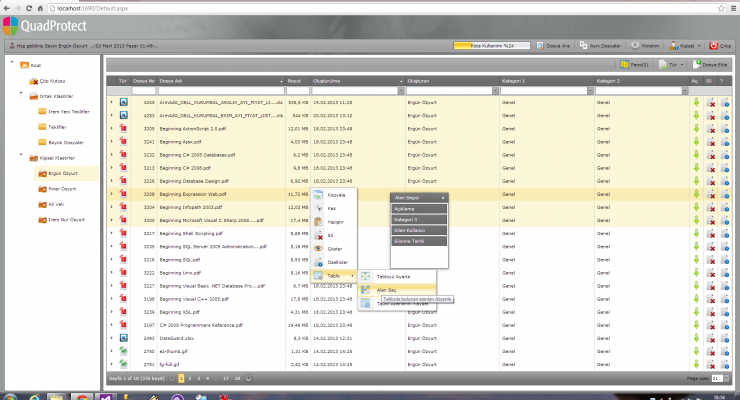Click info icon for ez-thumb.gif row
The width and height of the screenshot is (740, 400).
(725, 351)
